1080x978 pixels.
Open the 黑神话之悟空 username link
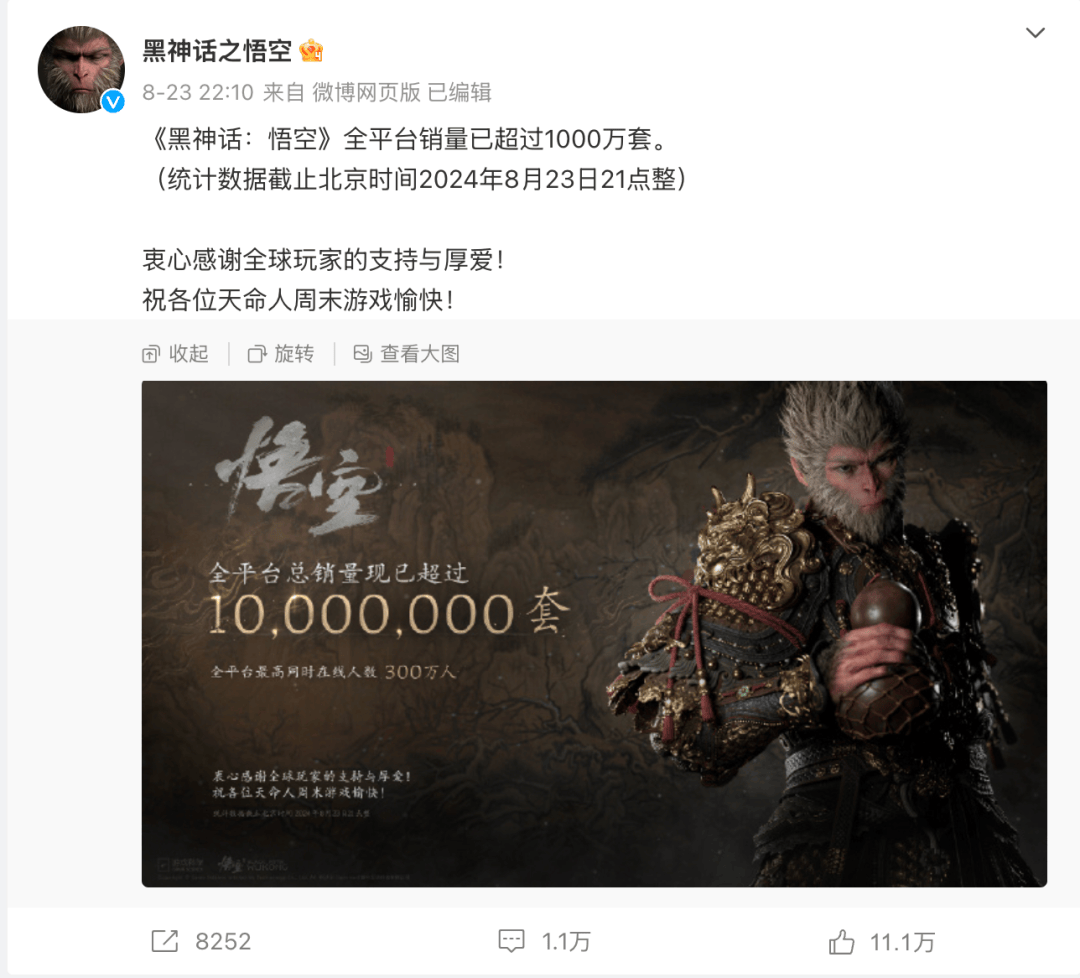[x=217, y=51]
